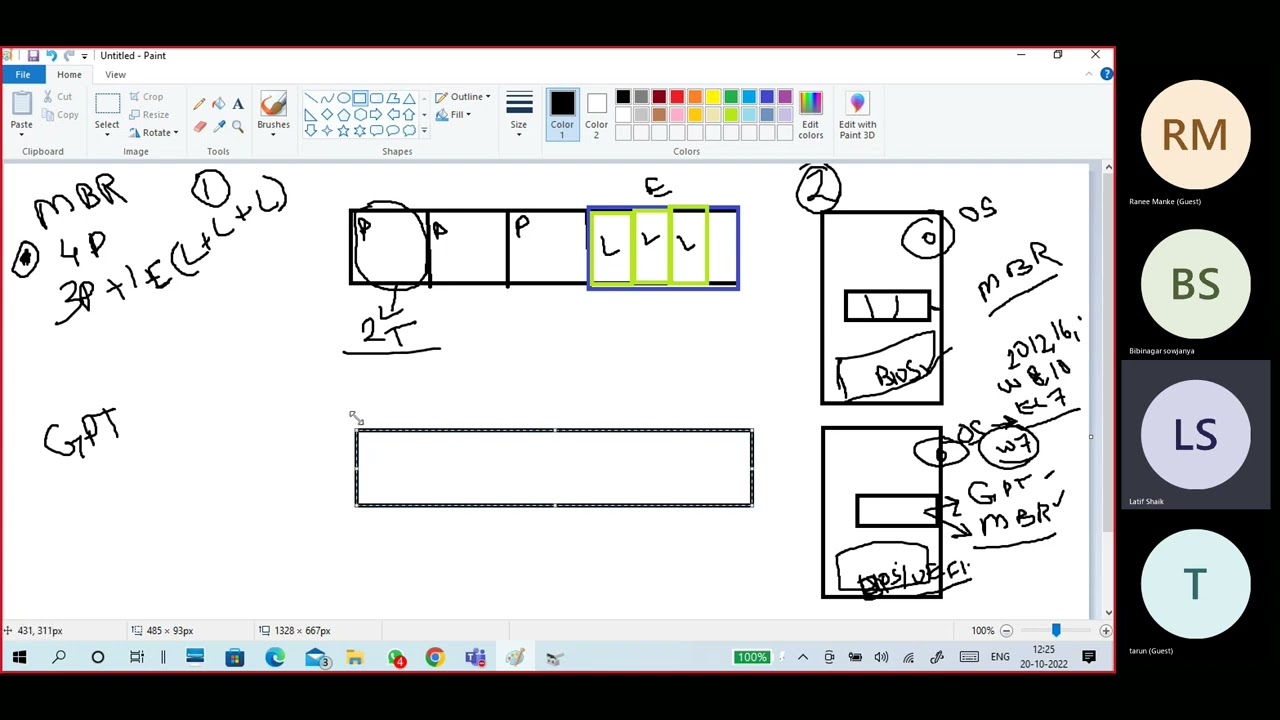Select the Curve shape
Screen dimensions: 1280x720
point(327,98)
